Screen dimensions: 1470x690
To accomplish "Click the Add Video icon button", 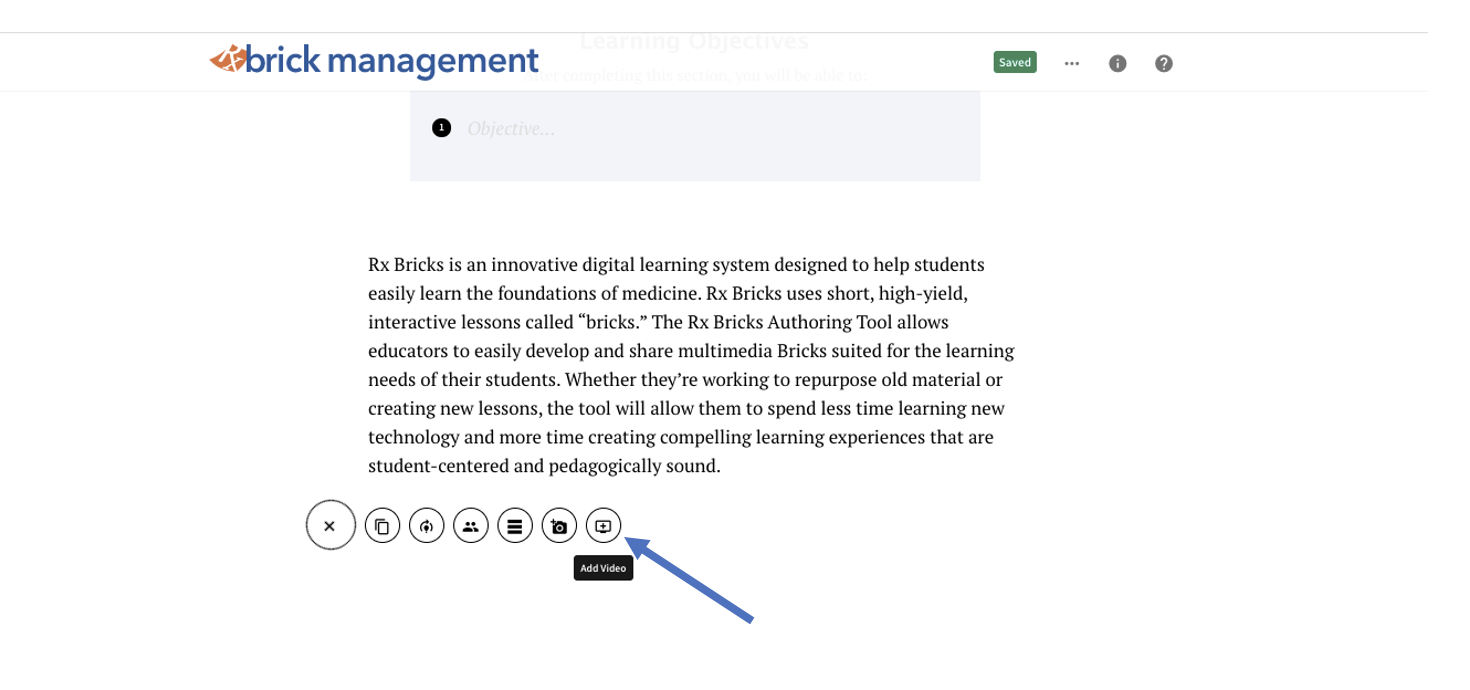I will click(x=603, y=525).
